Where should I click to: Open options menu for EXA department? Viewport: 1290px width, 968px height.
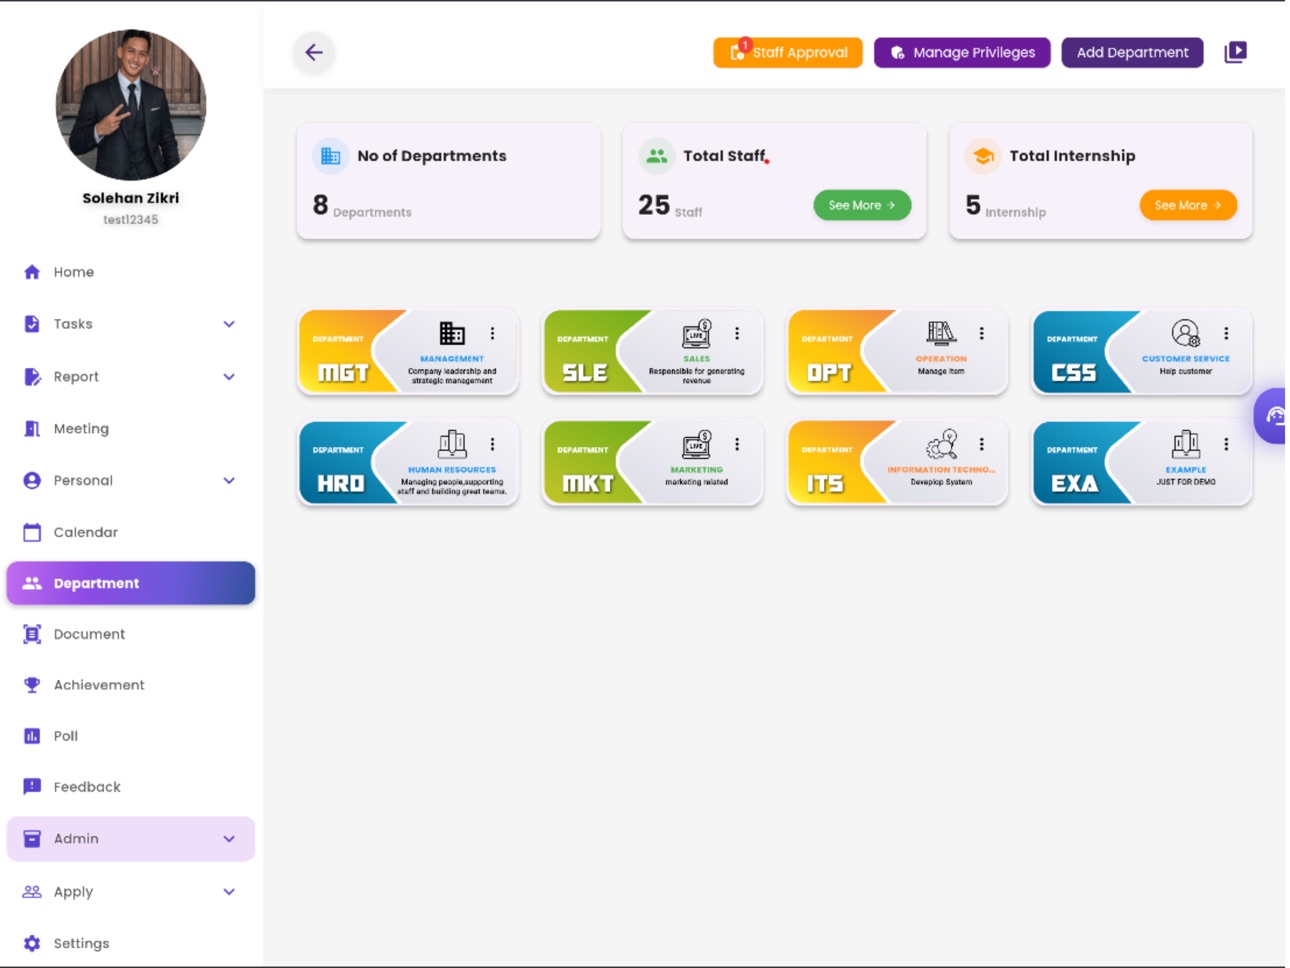(x=1226, y=444)
